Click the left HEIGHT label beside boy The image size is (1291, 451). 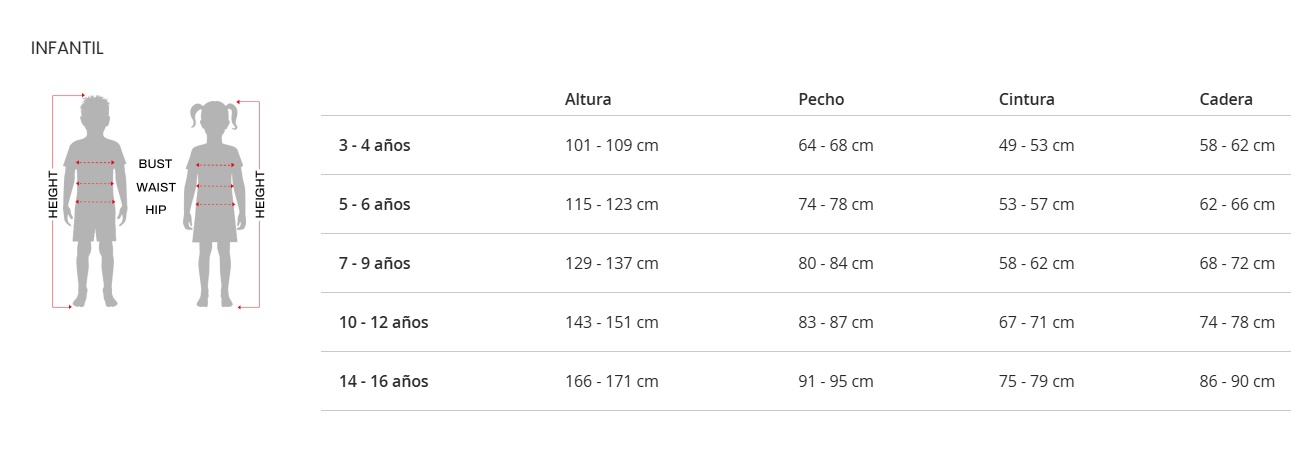[54, 195]
